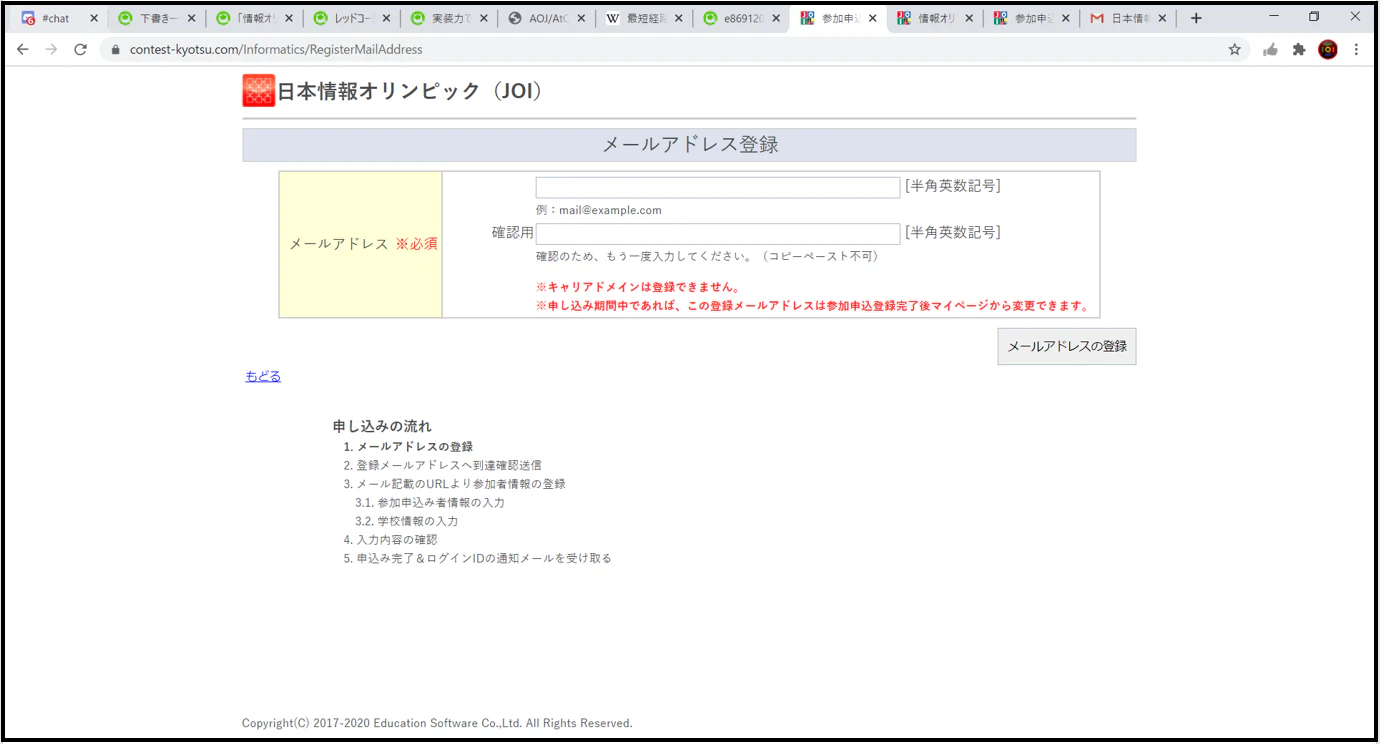Screen dimensions: 1380x744
Task: Click the step '3.1. 参加申込み者情報の入力'
Action: tap(430, 502)
